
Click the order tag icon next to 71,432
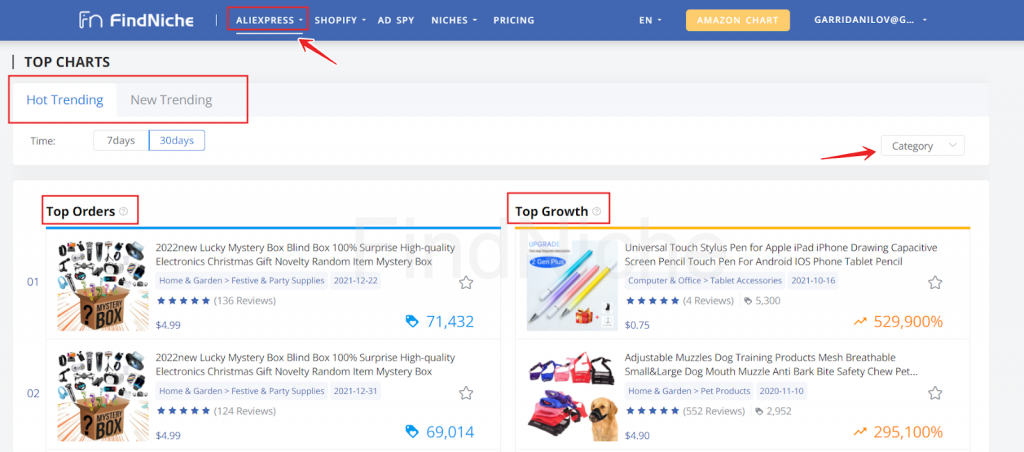412,321
